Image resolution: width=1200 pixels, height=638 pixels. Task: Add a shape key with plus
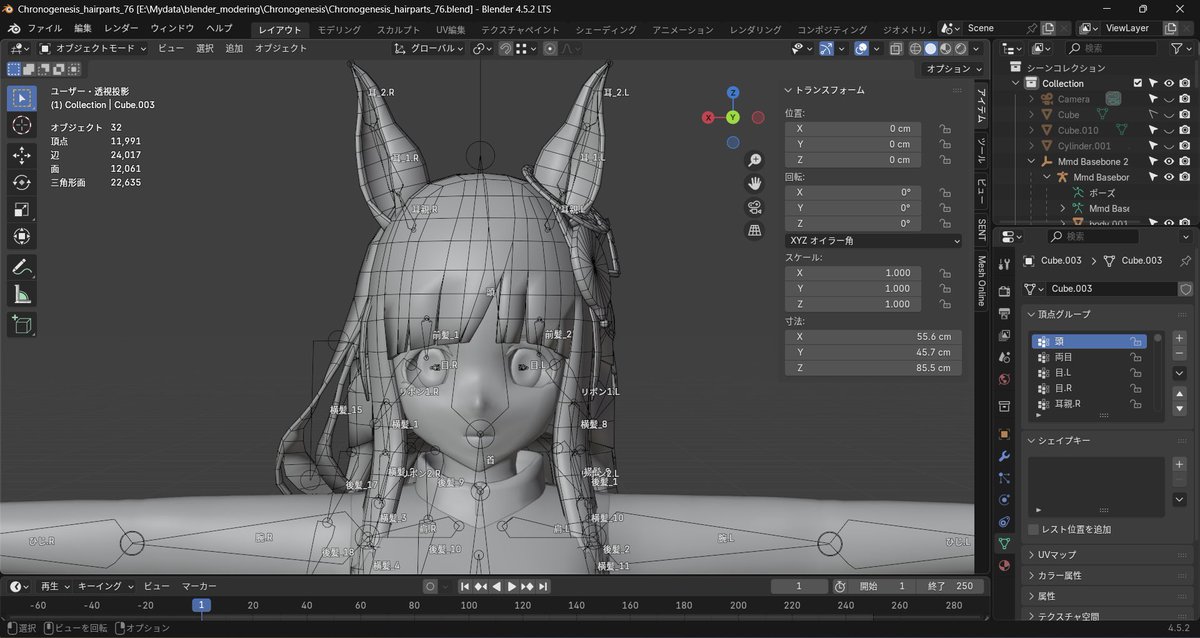(x=1180, y=465)
